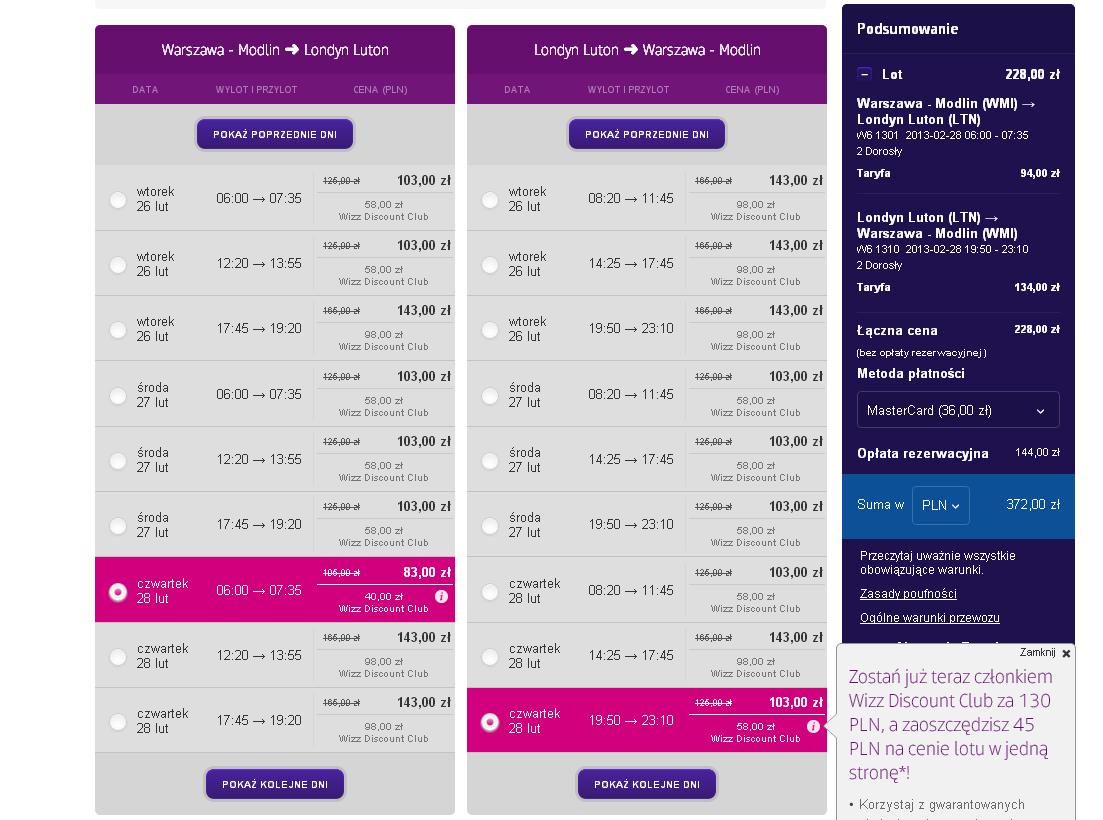Image resolution: width=1103 pixels, height=820 pixels.
Task: Open the MasterCard payment method dropdown
Action: (957, 410)
